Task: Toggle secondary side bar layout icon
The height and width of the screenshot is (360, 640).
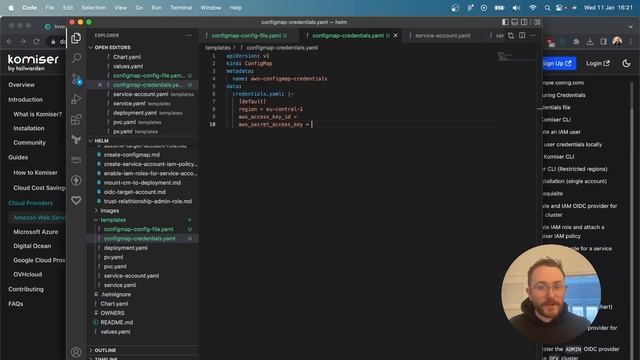Action: click(x=524, y=22)
